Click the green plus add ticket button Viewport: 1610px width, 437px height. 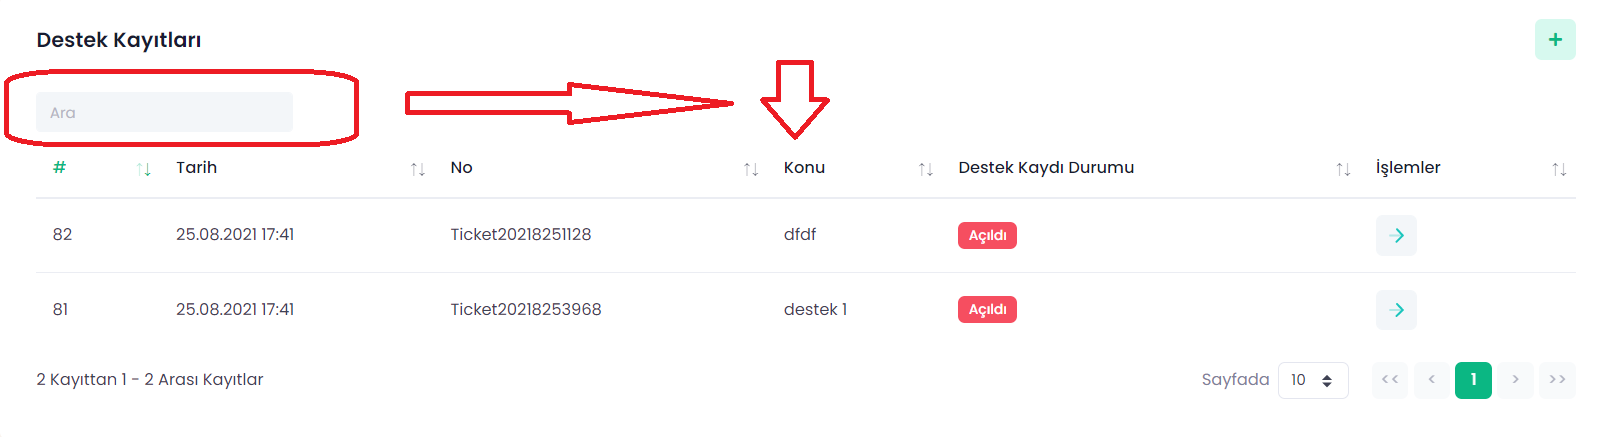click(x=1555, y=40)
